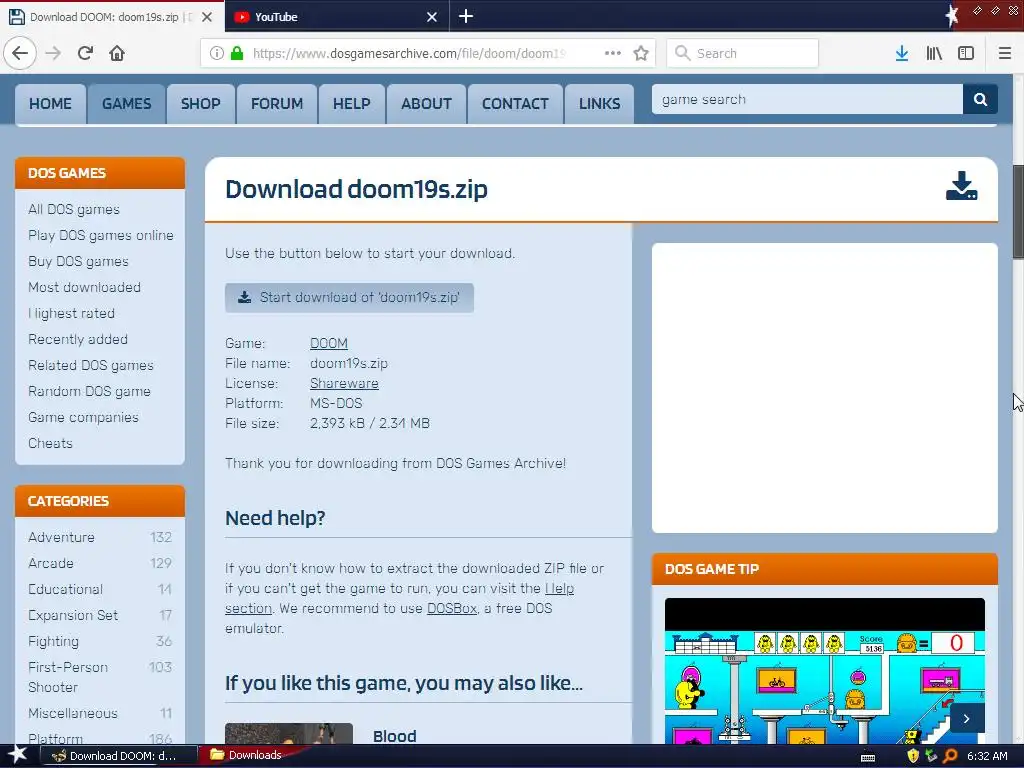Open the Firefox hamburger menu
This screenshot has width=1024, height=768.
(x=1005, y=54)
